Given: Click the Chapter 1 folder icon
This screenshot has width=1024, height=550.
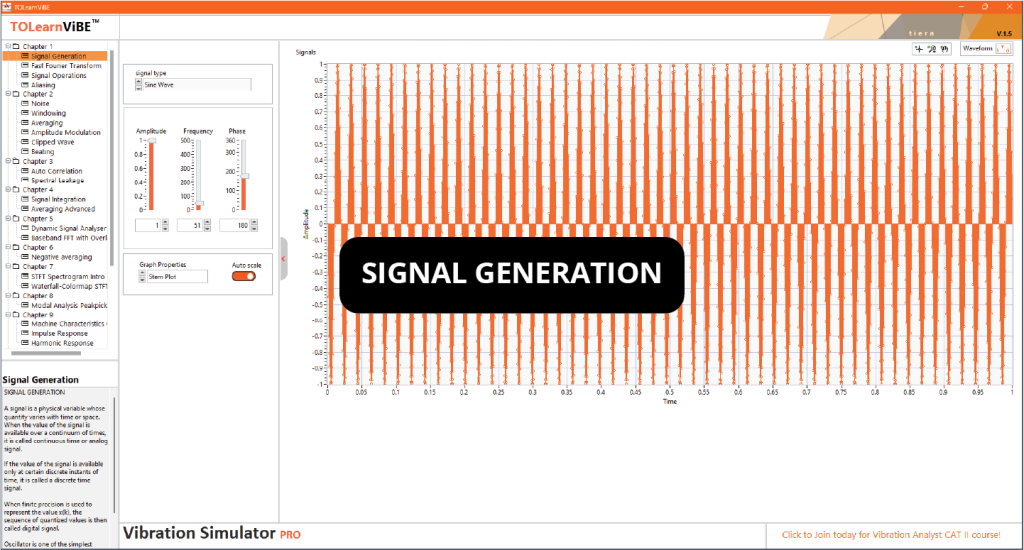Looking at the screenshot, I should (15, 46).
